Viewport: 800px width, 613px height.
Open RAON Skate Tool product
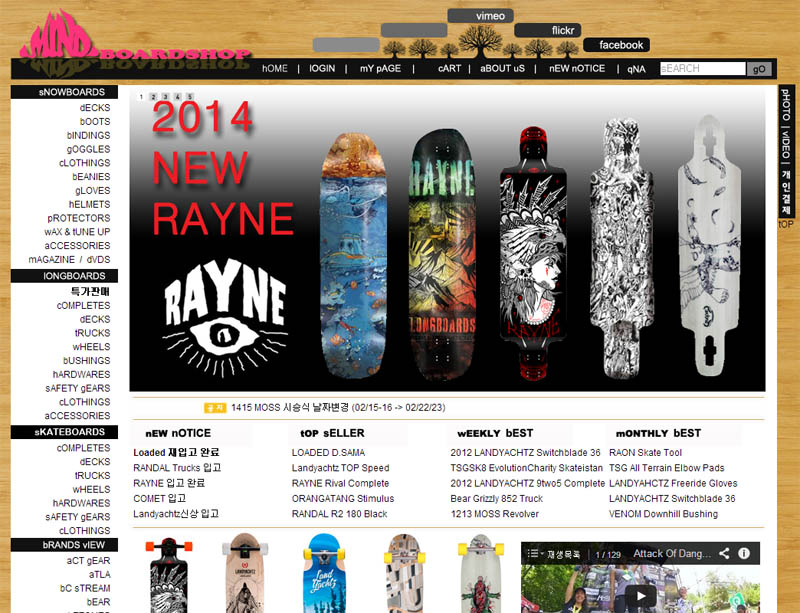(645, 452)
